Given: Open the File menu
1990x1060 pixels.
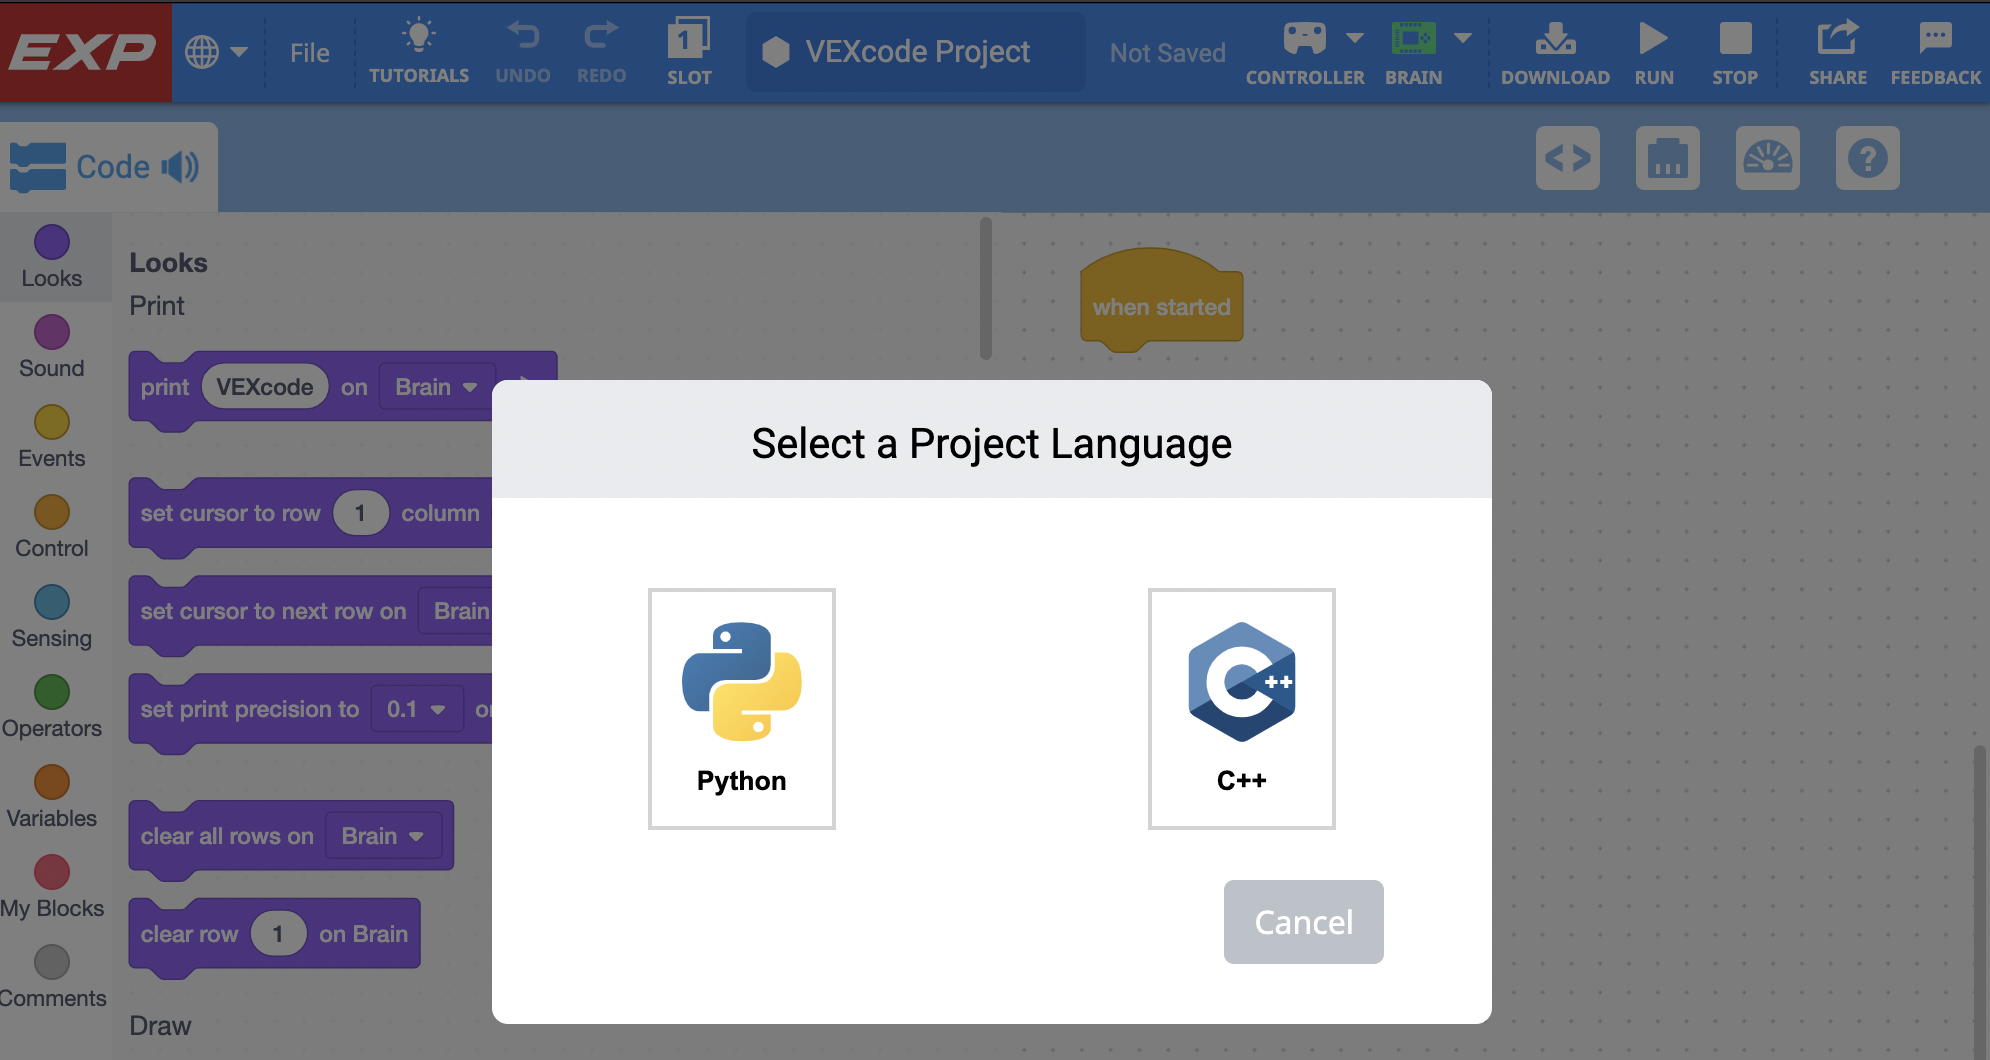Looking at the screenshot, I should tap(310, 52).
